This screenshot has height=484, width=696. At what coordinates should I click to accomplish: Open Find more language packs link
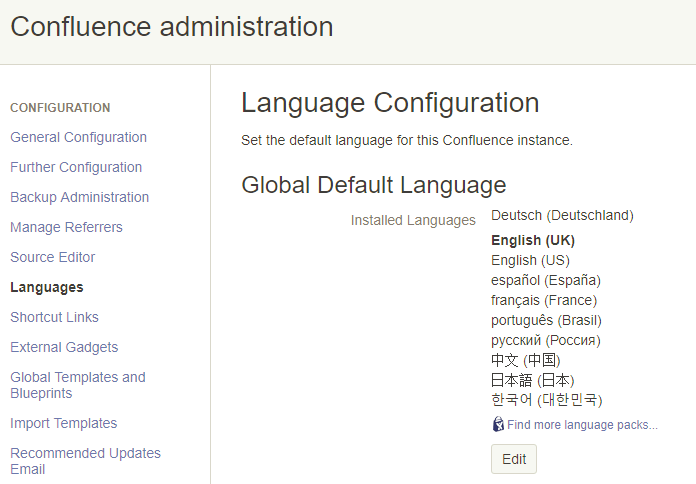(582, 425)
